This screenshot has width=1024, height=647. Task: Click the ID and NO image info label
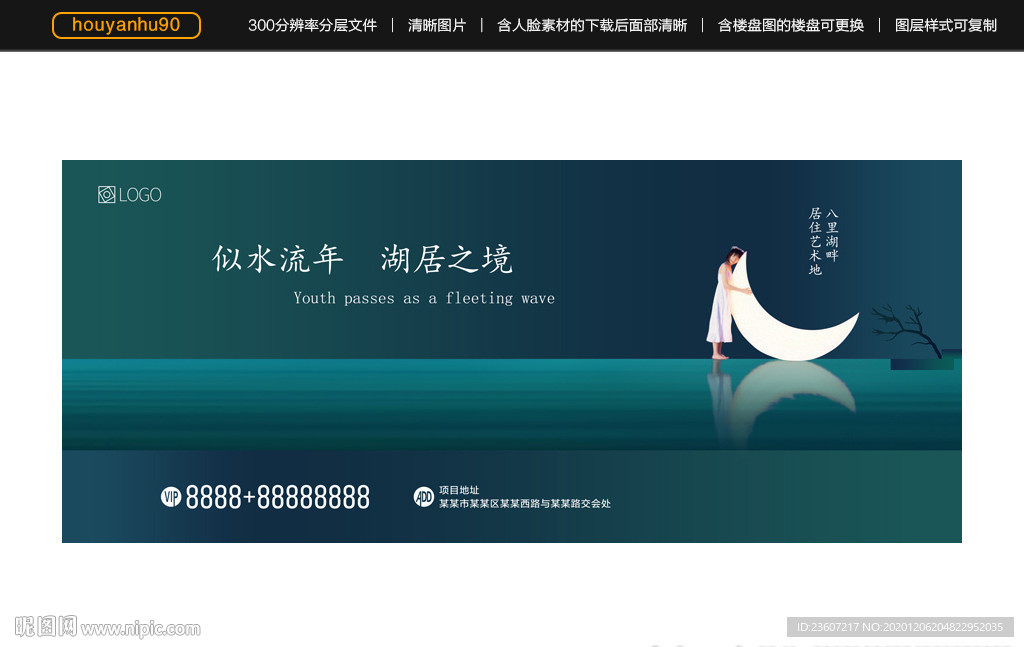tap(899, 627)
